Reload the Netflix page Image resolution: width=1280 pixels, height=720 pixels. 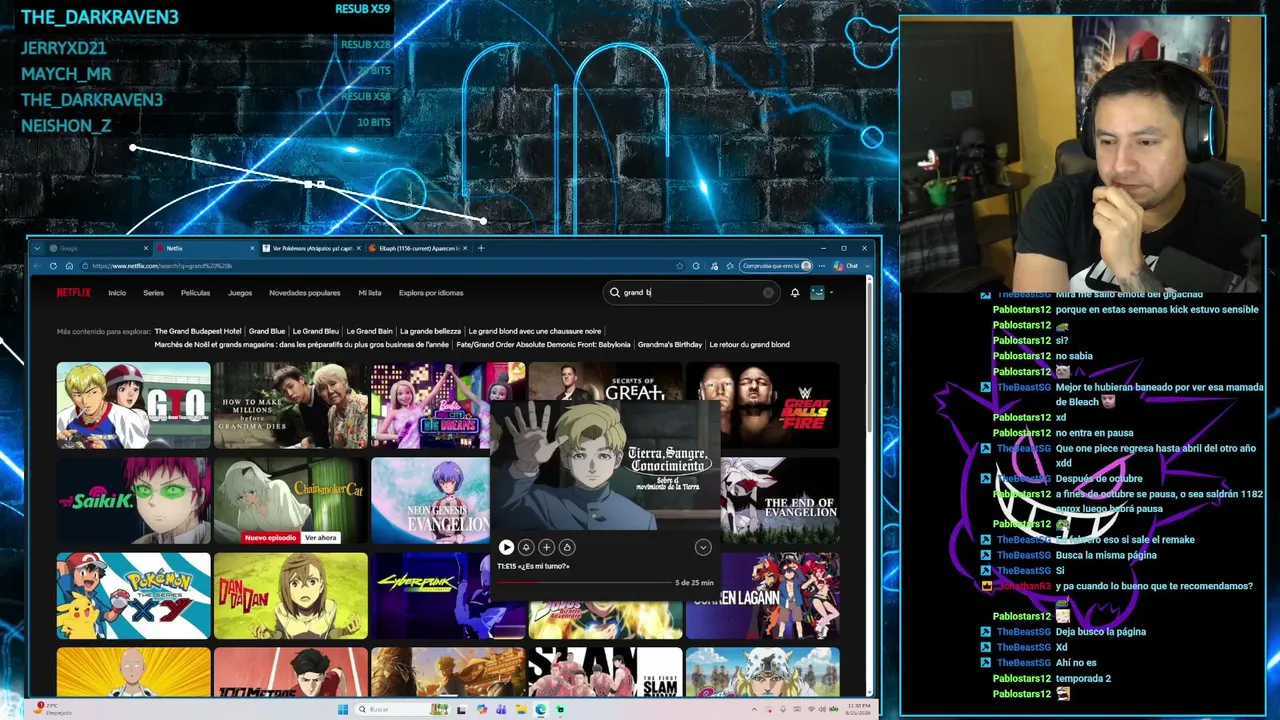tap(53, 266)
